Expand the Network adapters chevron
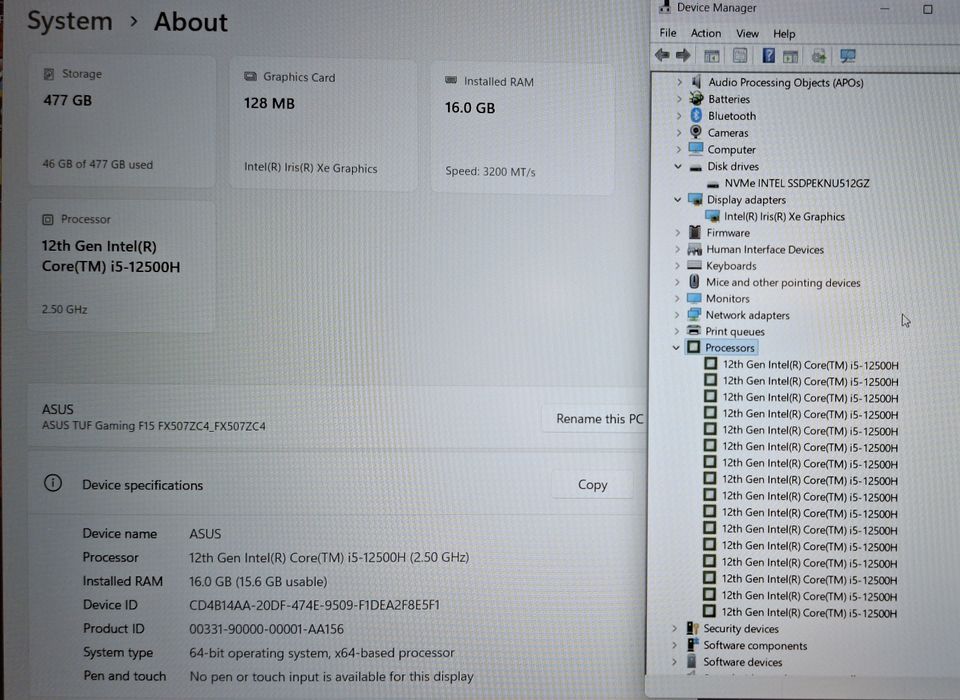This screenshot has height=700, width=960. click(x=677, y=315)
